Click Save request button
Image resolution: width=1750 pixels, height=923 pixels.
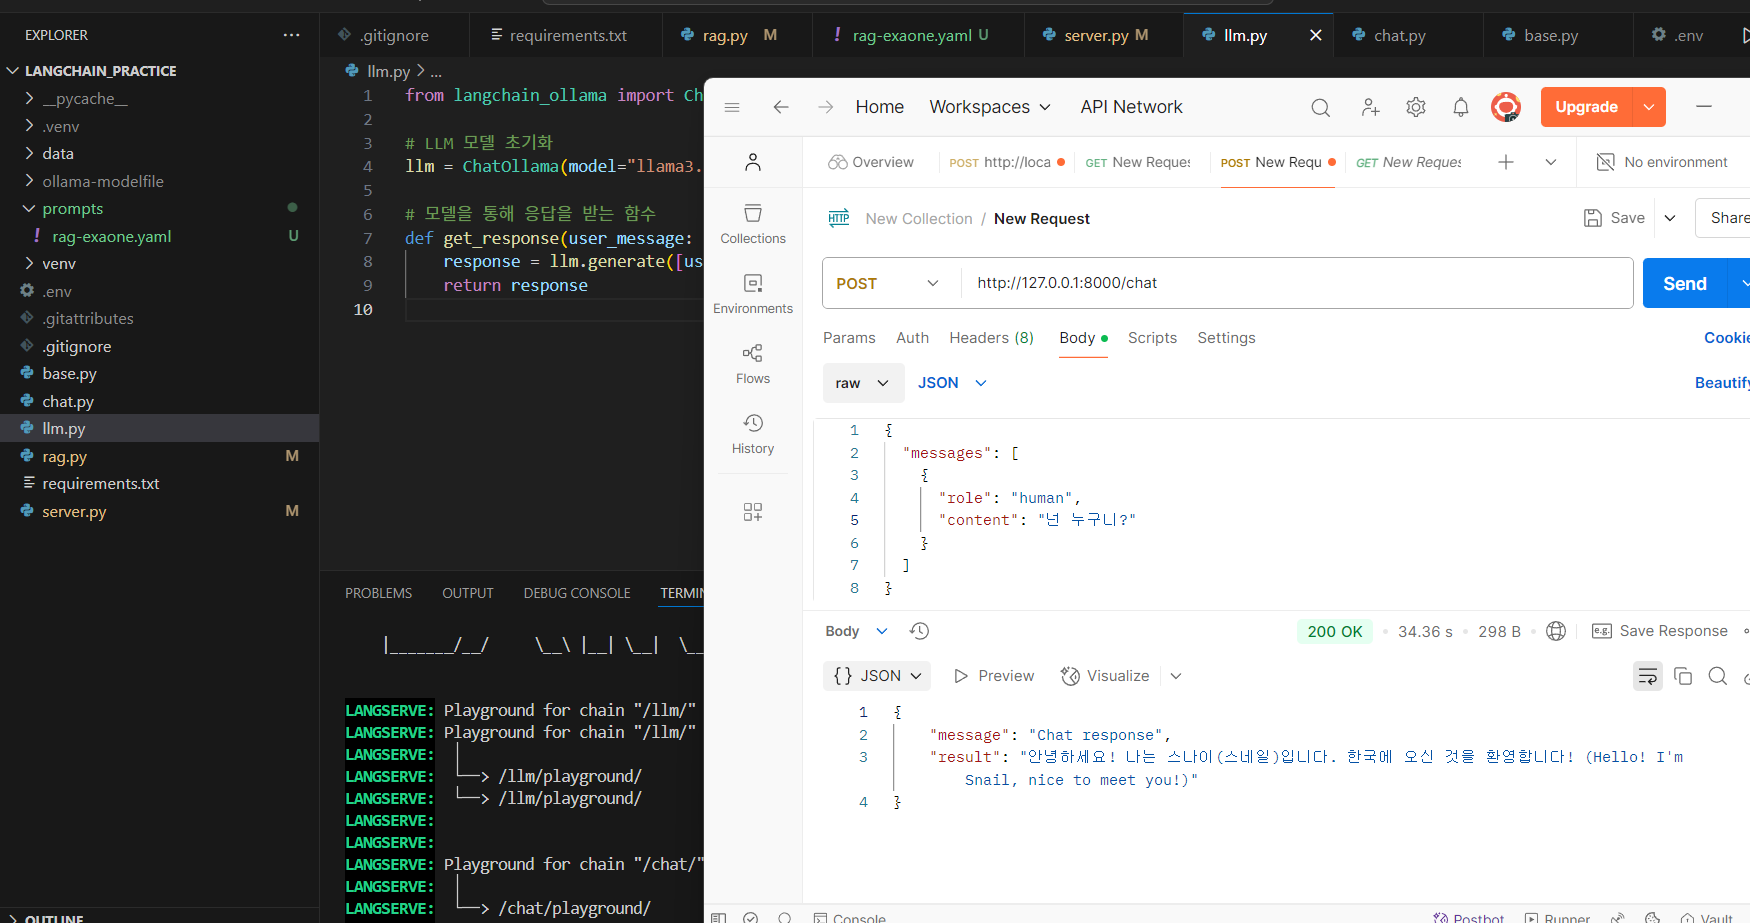1615,218
